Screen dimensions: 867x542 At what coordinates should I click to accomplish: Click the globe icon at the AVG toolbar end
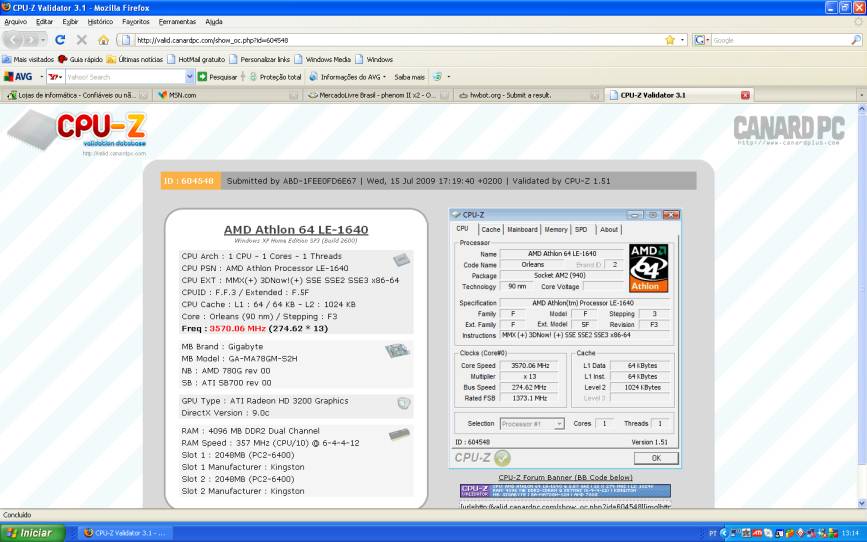(x=437, y=77)
